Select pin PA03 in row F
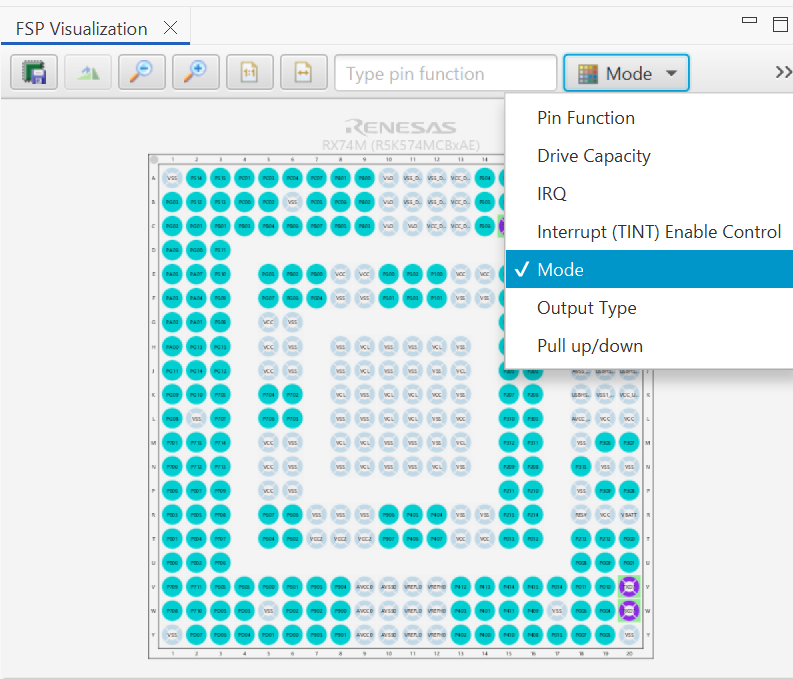 (x=172, y=298)
